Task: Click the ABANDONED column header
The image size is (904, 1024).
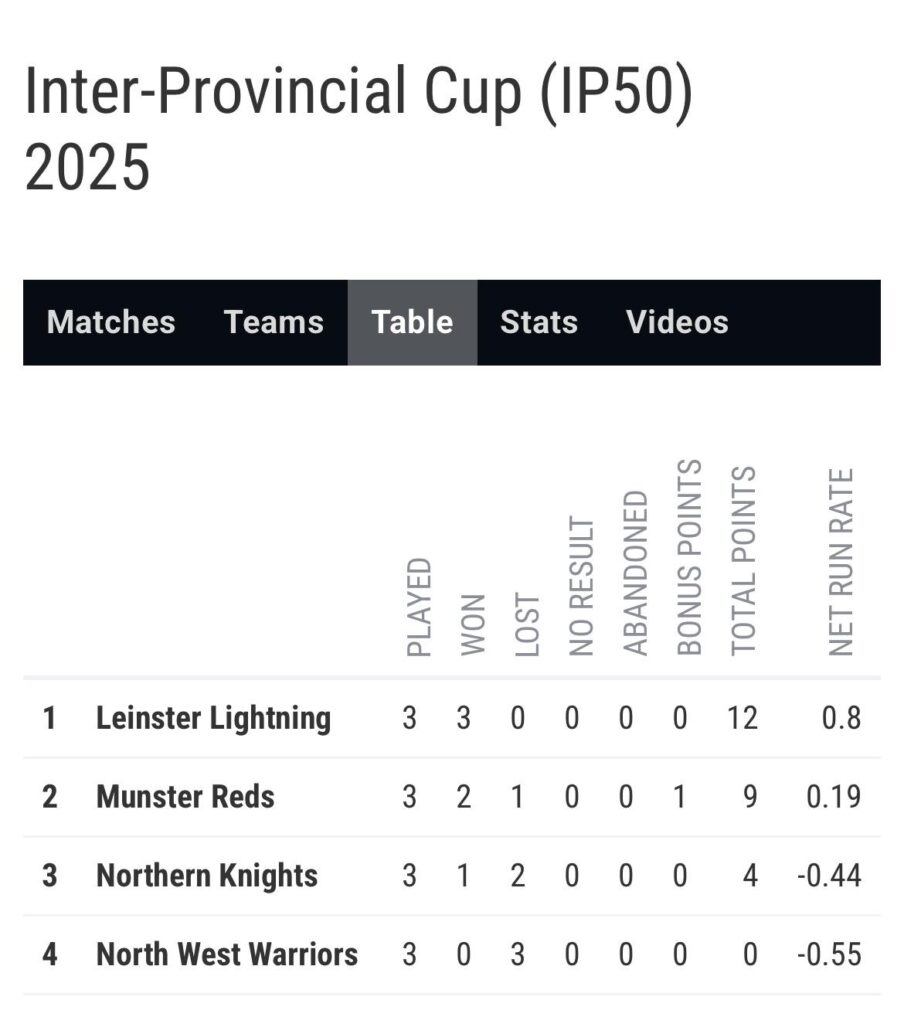Action: click(636, 573)
